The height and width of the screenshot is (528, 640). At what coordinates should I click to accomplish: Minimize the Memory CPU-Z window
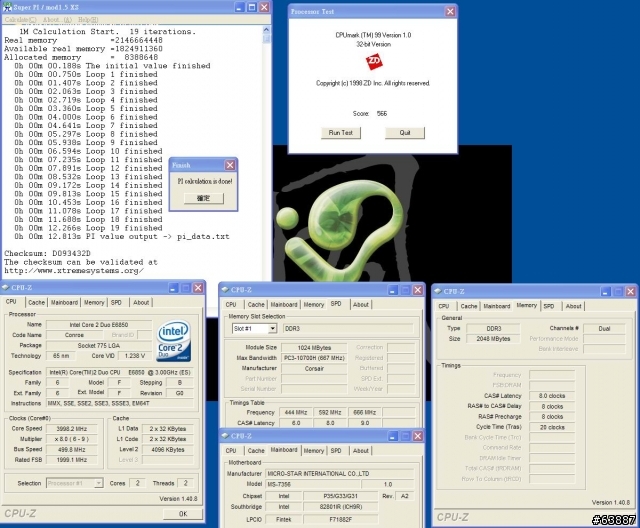[x=606, y=292]
